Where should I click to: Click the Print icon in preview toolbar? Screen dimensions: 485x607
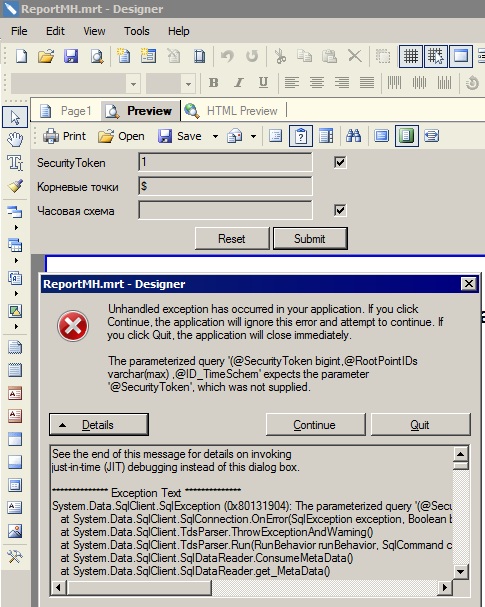pyautogui.click(x=51, y=136)
